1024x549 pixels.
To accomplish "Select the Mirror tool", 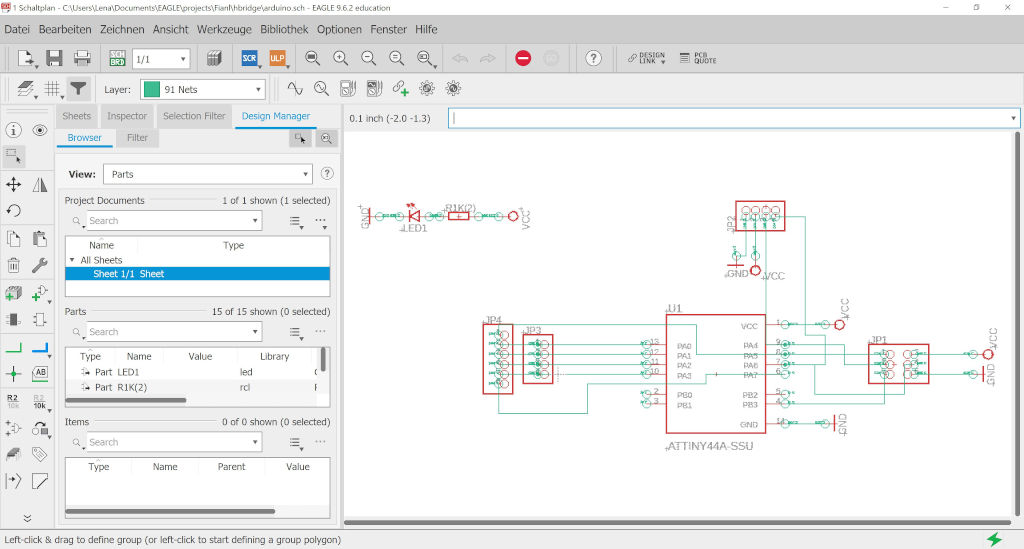I will [40, 184].
